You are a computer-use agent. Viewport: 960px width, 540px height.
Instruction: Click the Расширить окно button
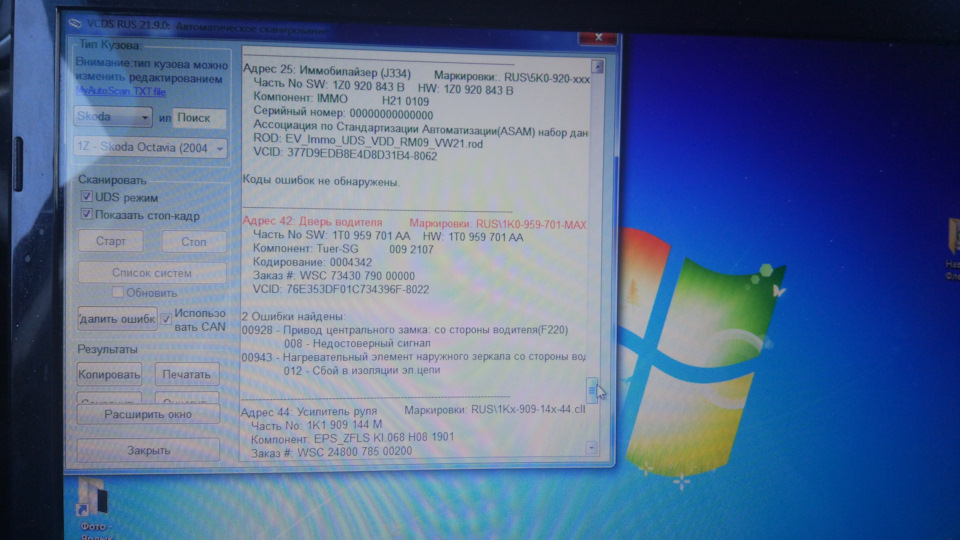(148, 414)
